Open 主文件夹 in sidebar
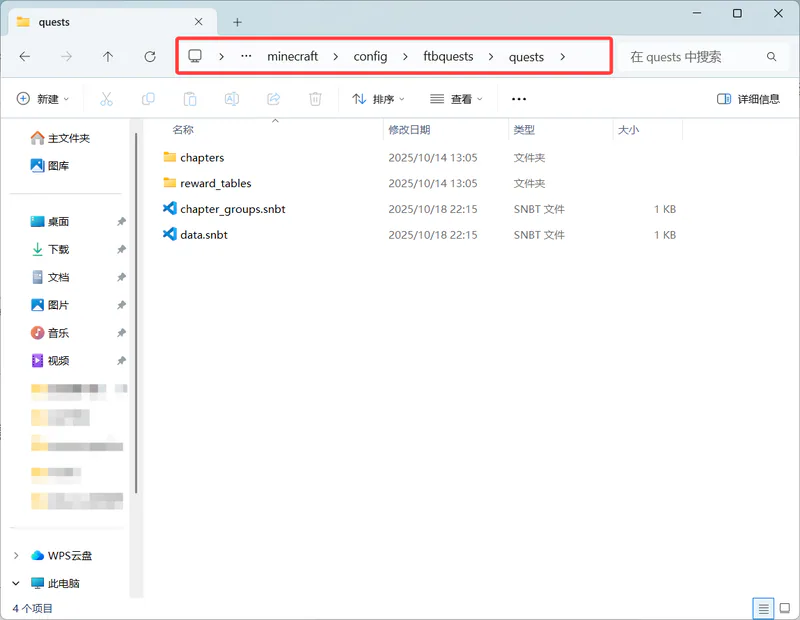 (60, 138)
